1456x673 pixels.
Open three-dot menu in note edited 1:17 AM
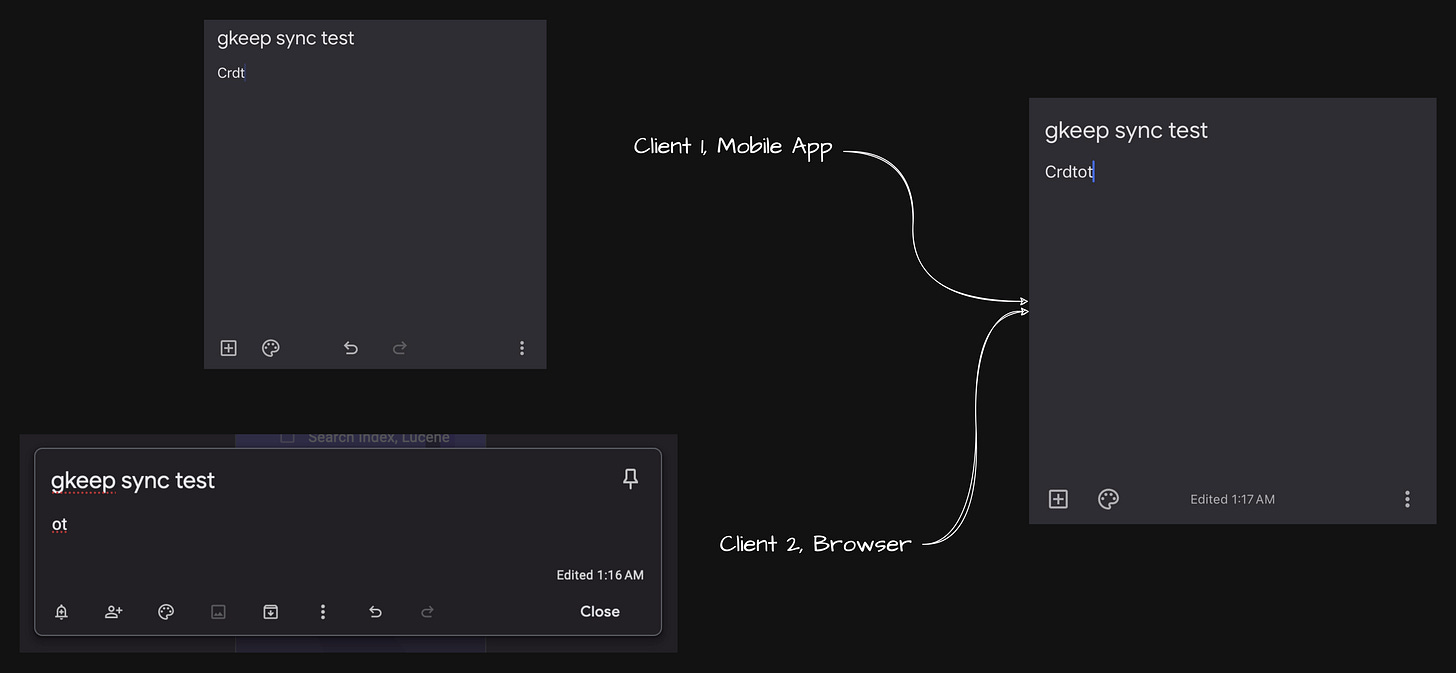pos(1407,499)
